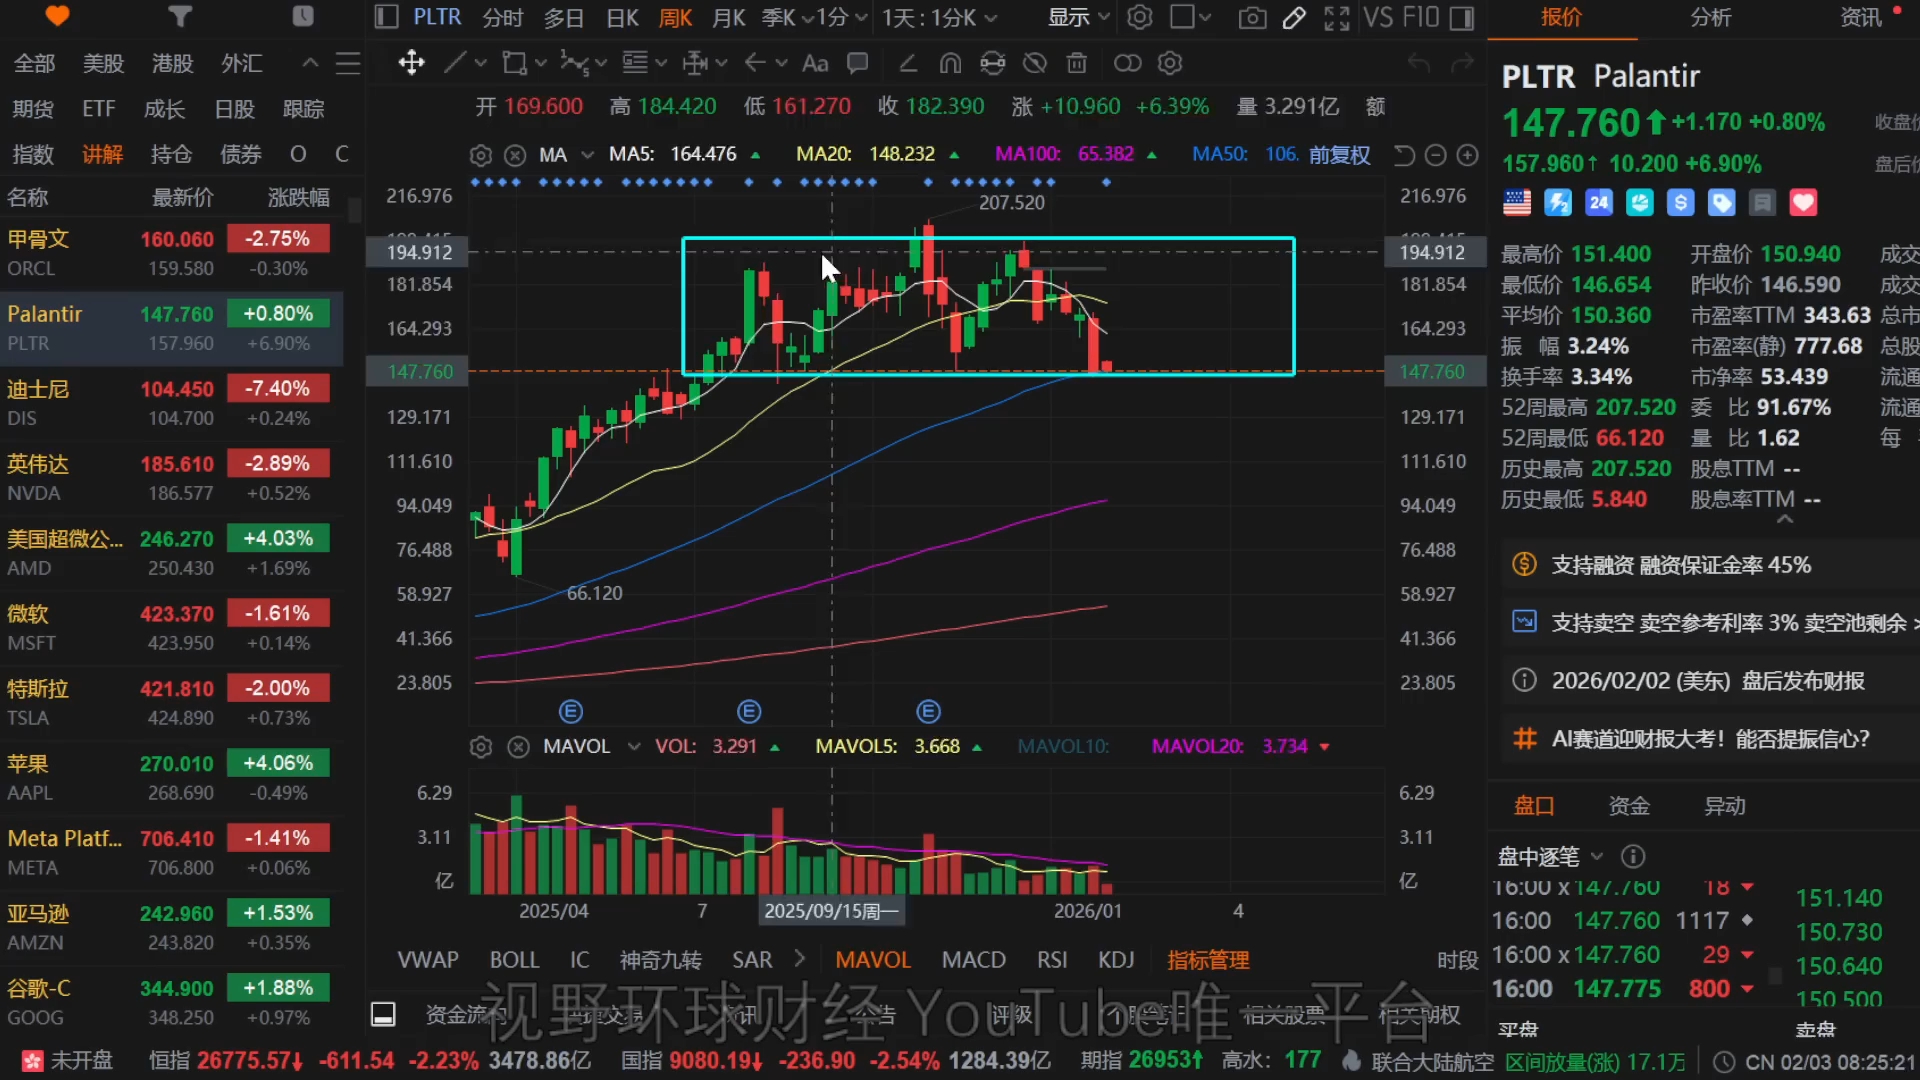Select the magnet snap tool
1920x1080 pixels.
coord(950,63)
